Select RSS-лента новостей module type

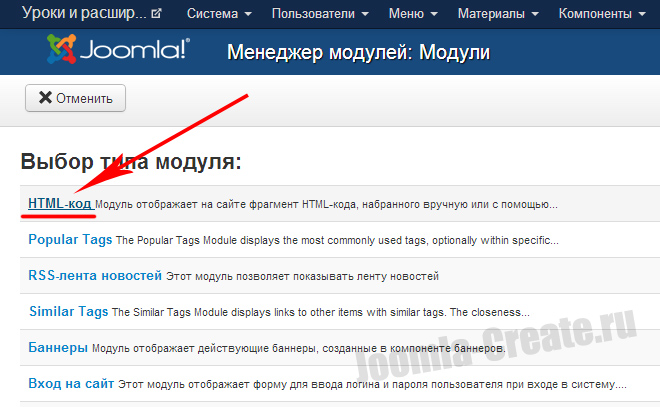[x=95, y=275]
